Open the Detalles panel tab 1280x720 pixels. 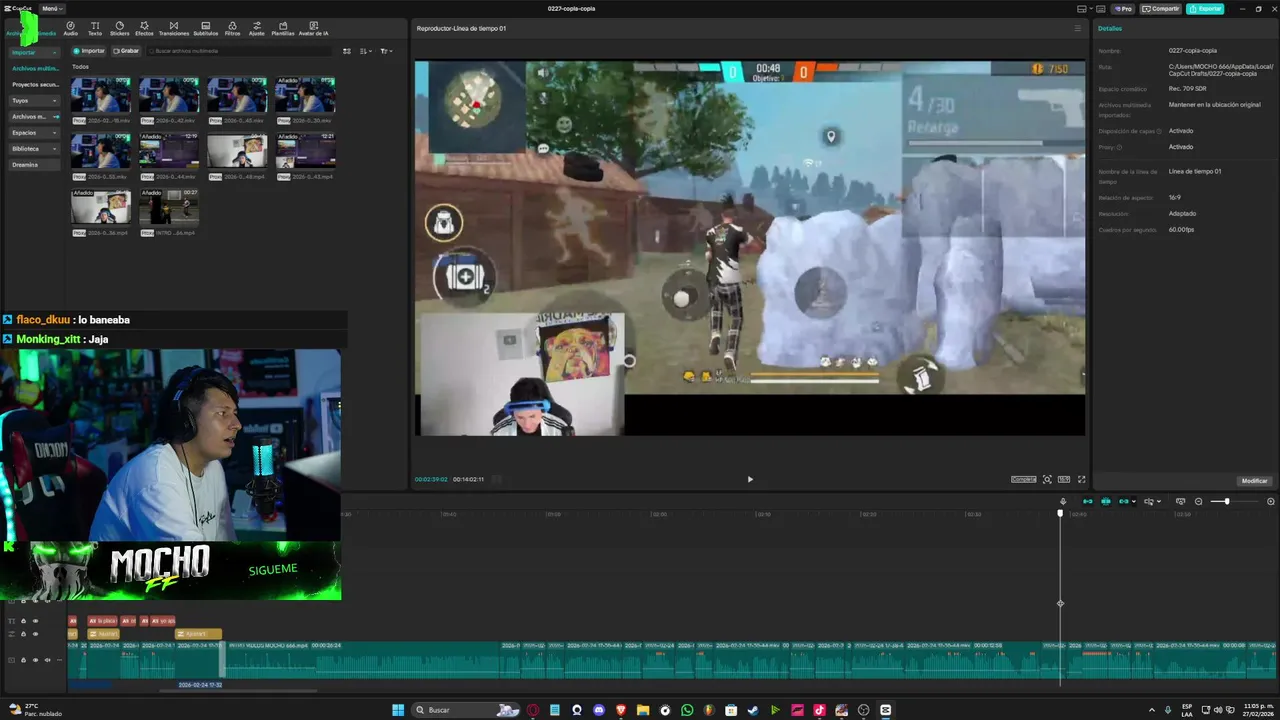click(x=1110, y=28)
